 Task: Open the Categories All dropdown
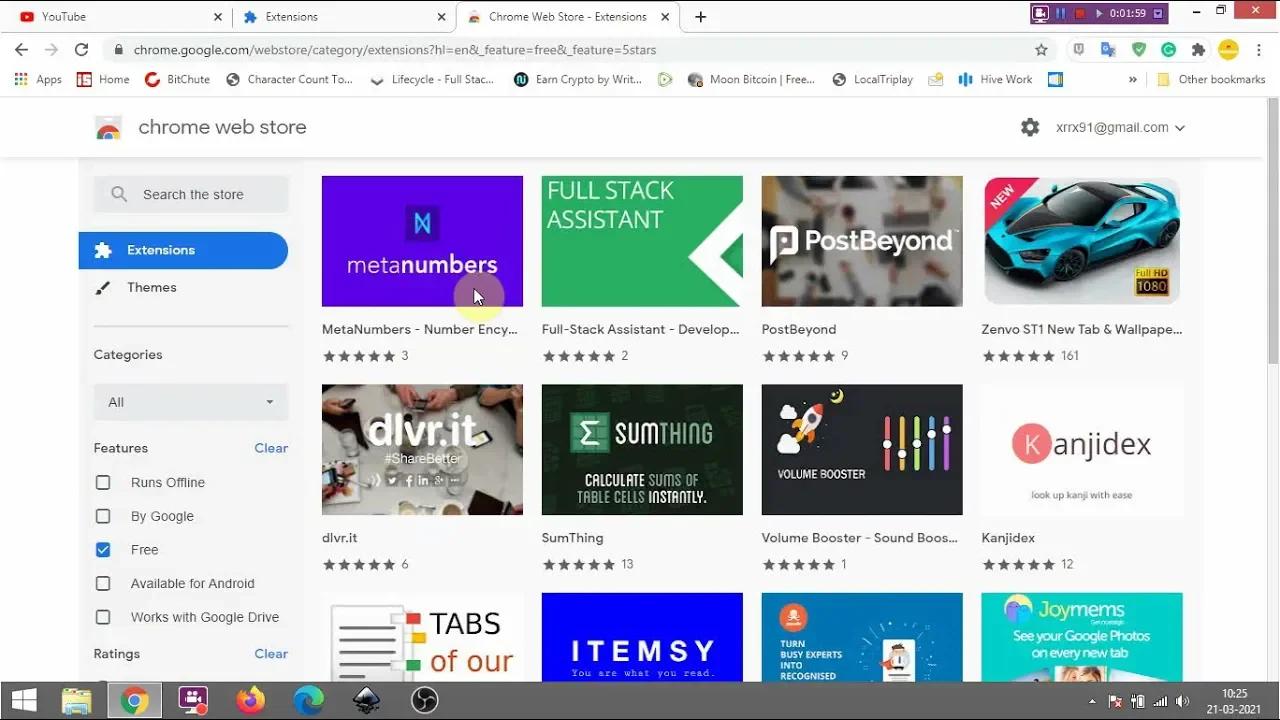(x=191, y=402)
